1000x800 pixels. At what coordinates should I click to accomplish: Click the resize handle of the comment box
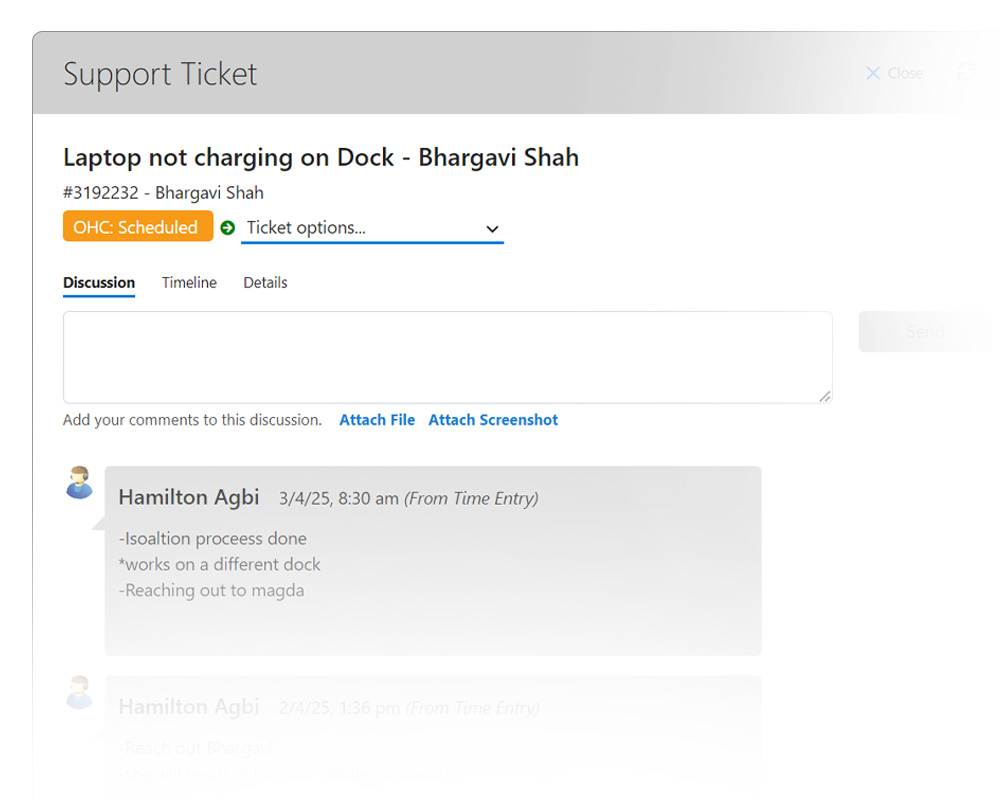(825, 396)
